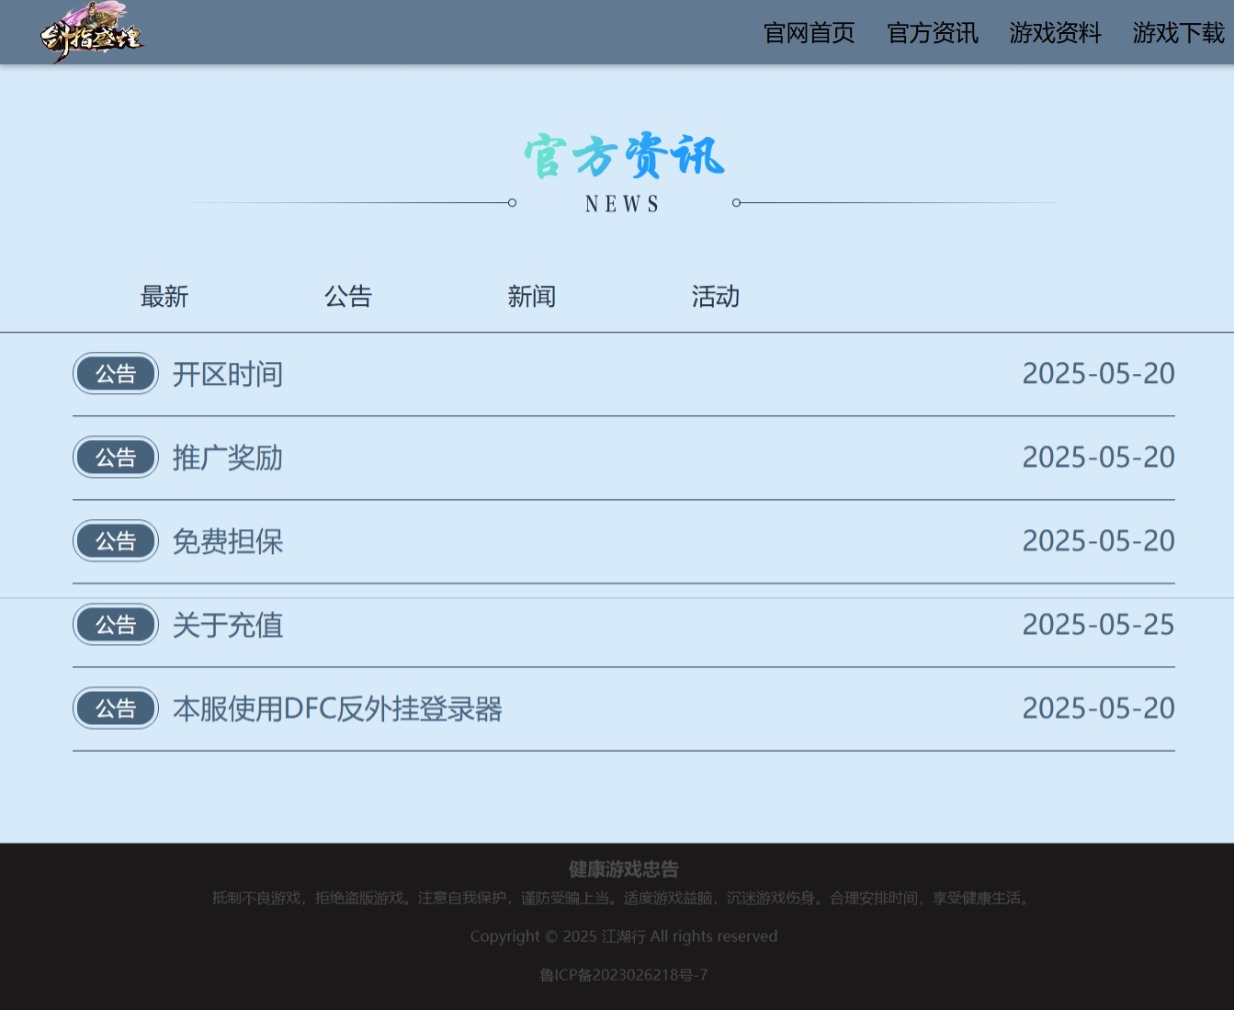The width and height of the screenshot is (1234, 1010).
Task: Open the 活动 tab
Action: click(715, 297)
